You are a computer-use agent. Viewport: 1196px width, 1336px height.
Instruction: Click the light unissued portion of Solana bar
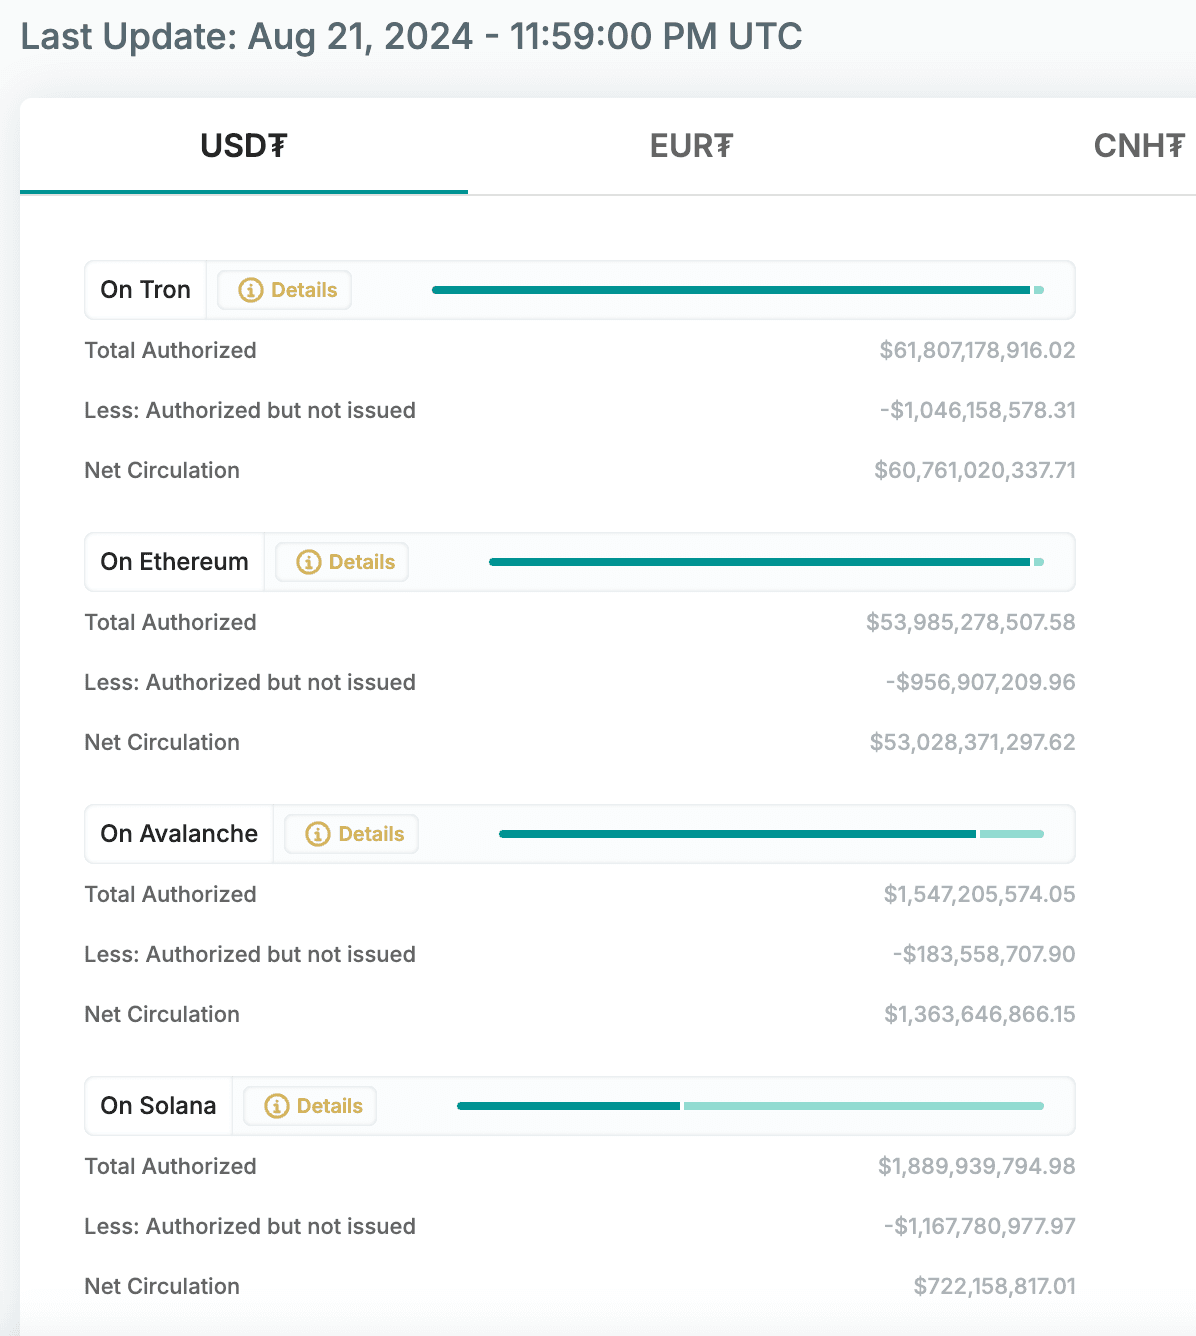pos(864,1106)
